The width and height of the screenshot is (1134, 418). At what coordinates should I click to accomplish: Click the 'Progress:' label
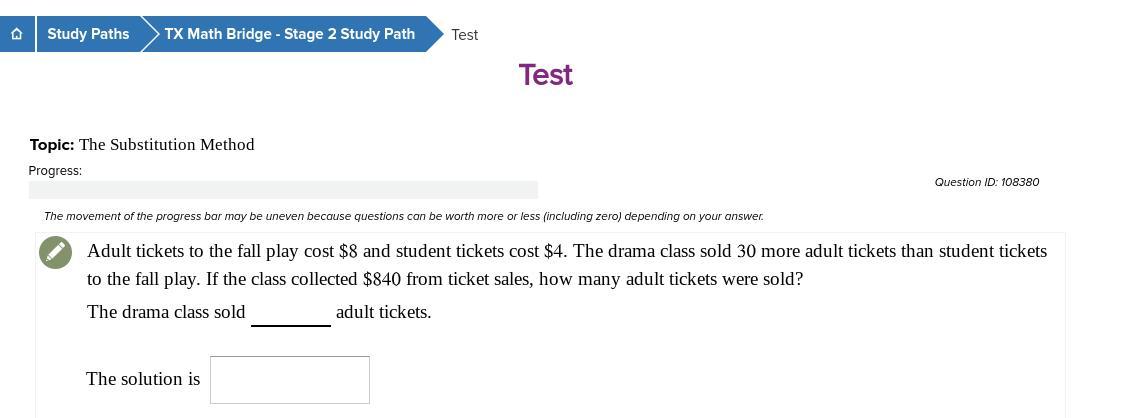(55, 171)
